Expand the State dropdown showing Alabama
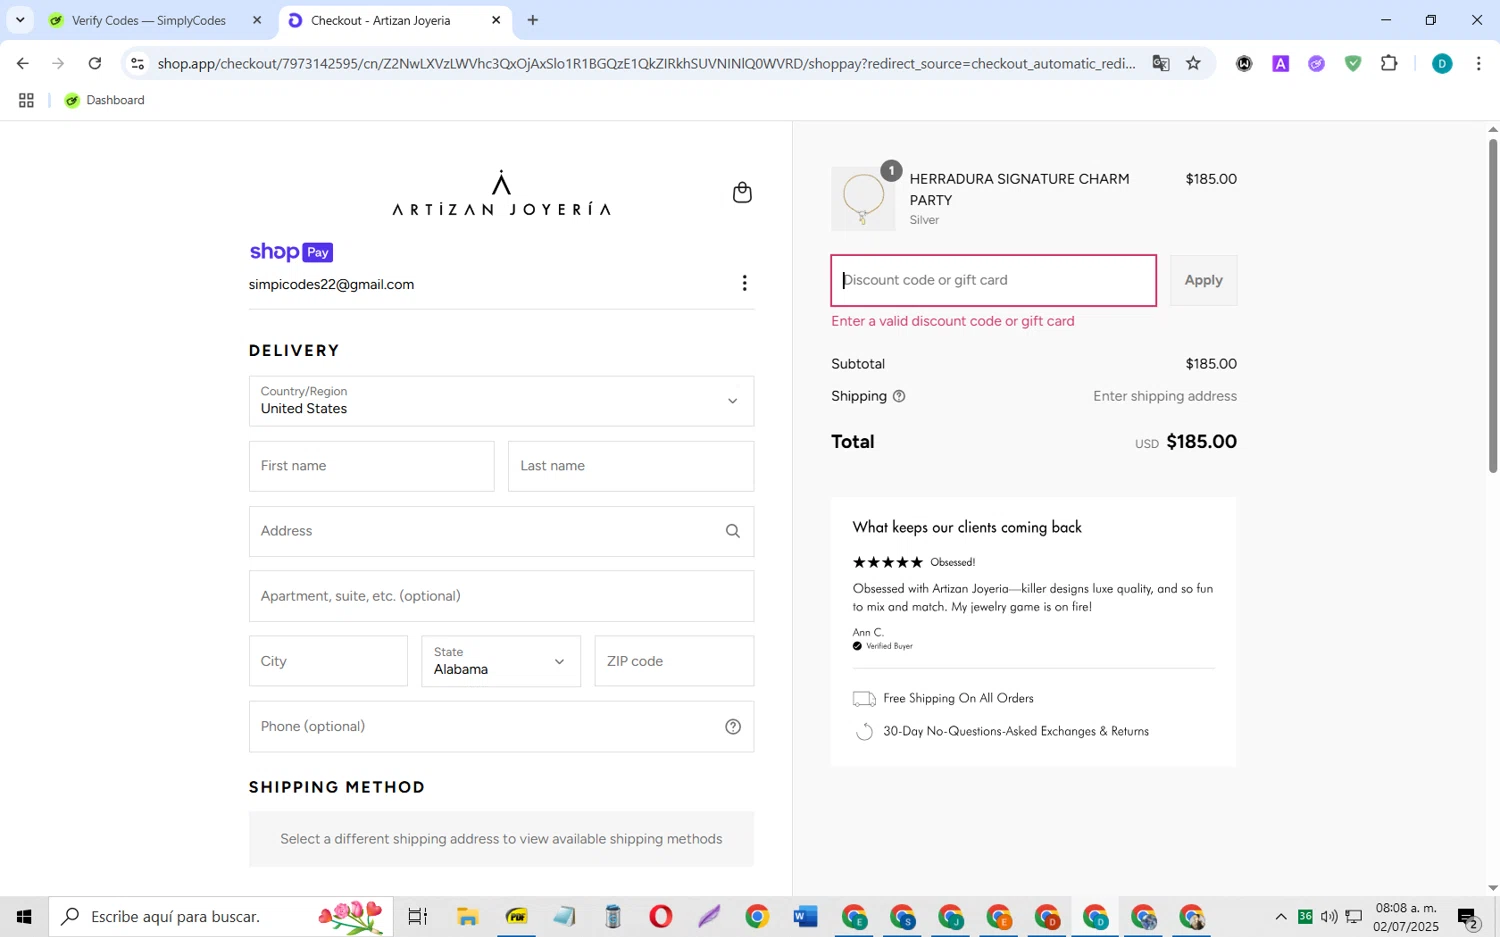1500x937 pixels. pos(501,661)
